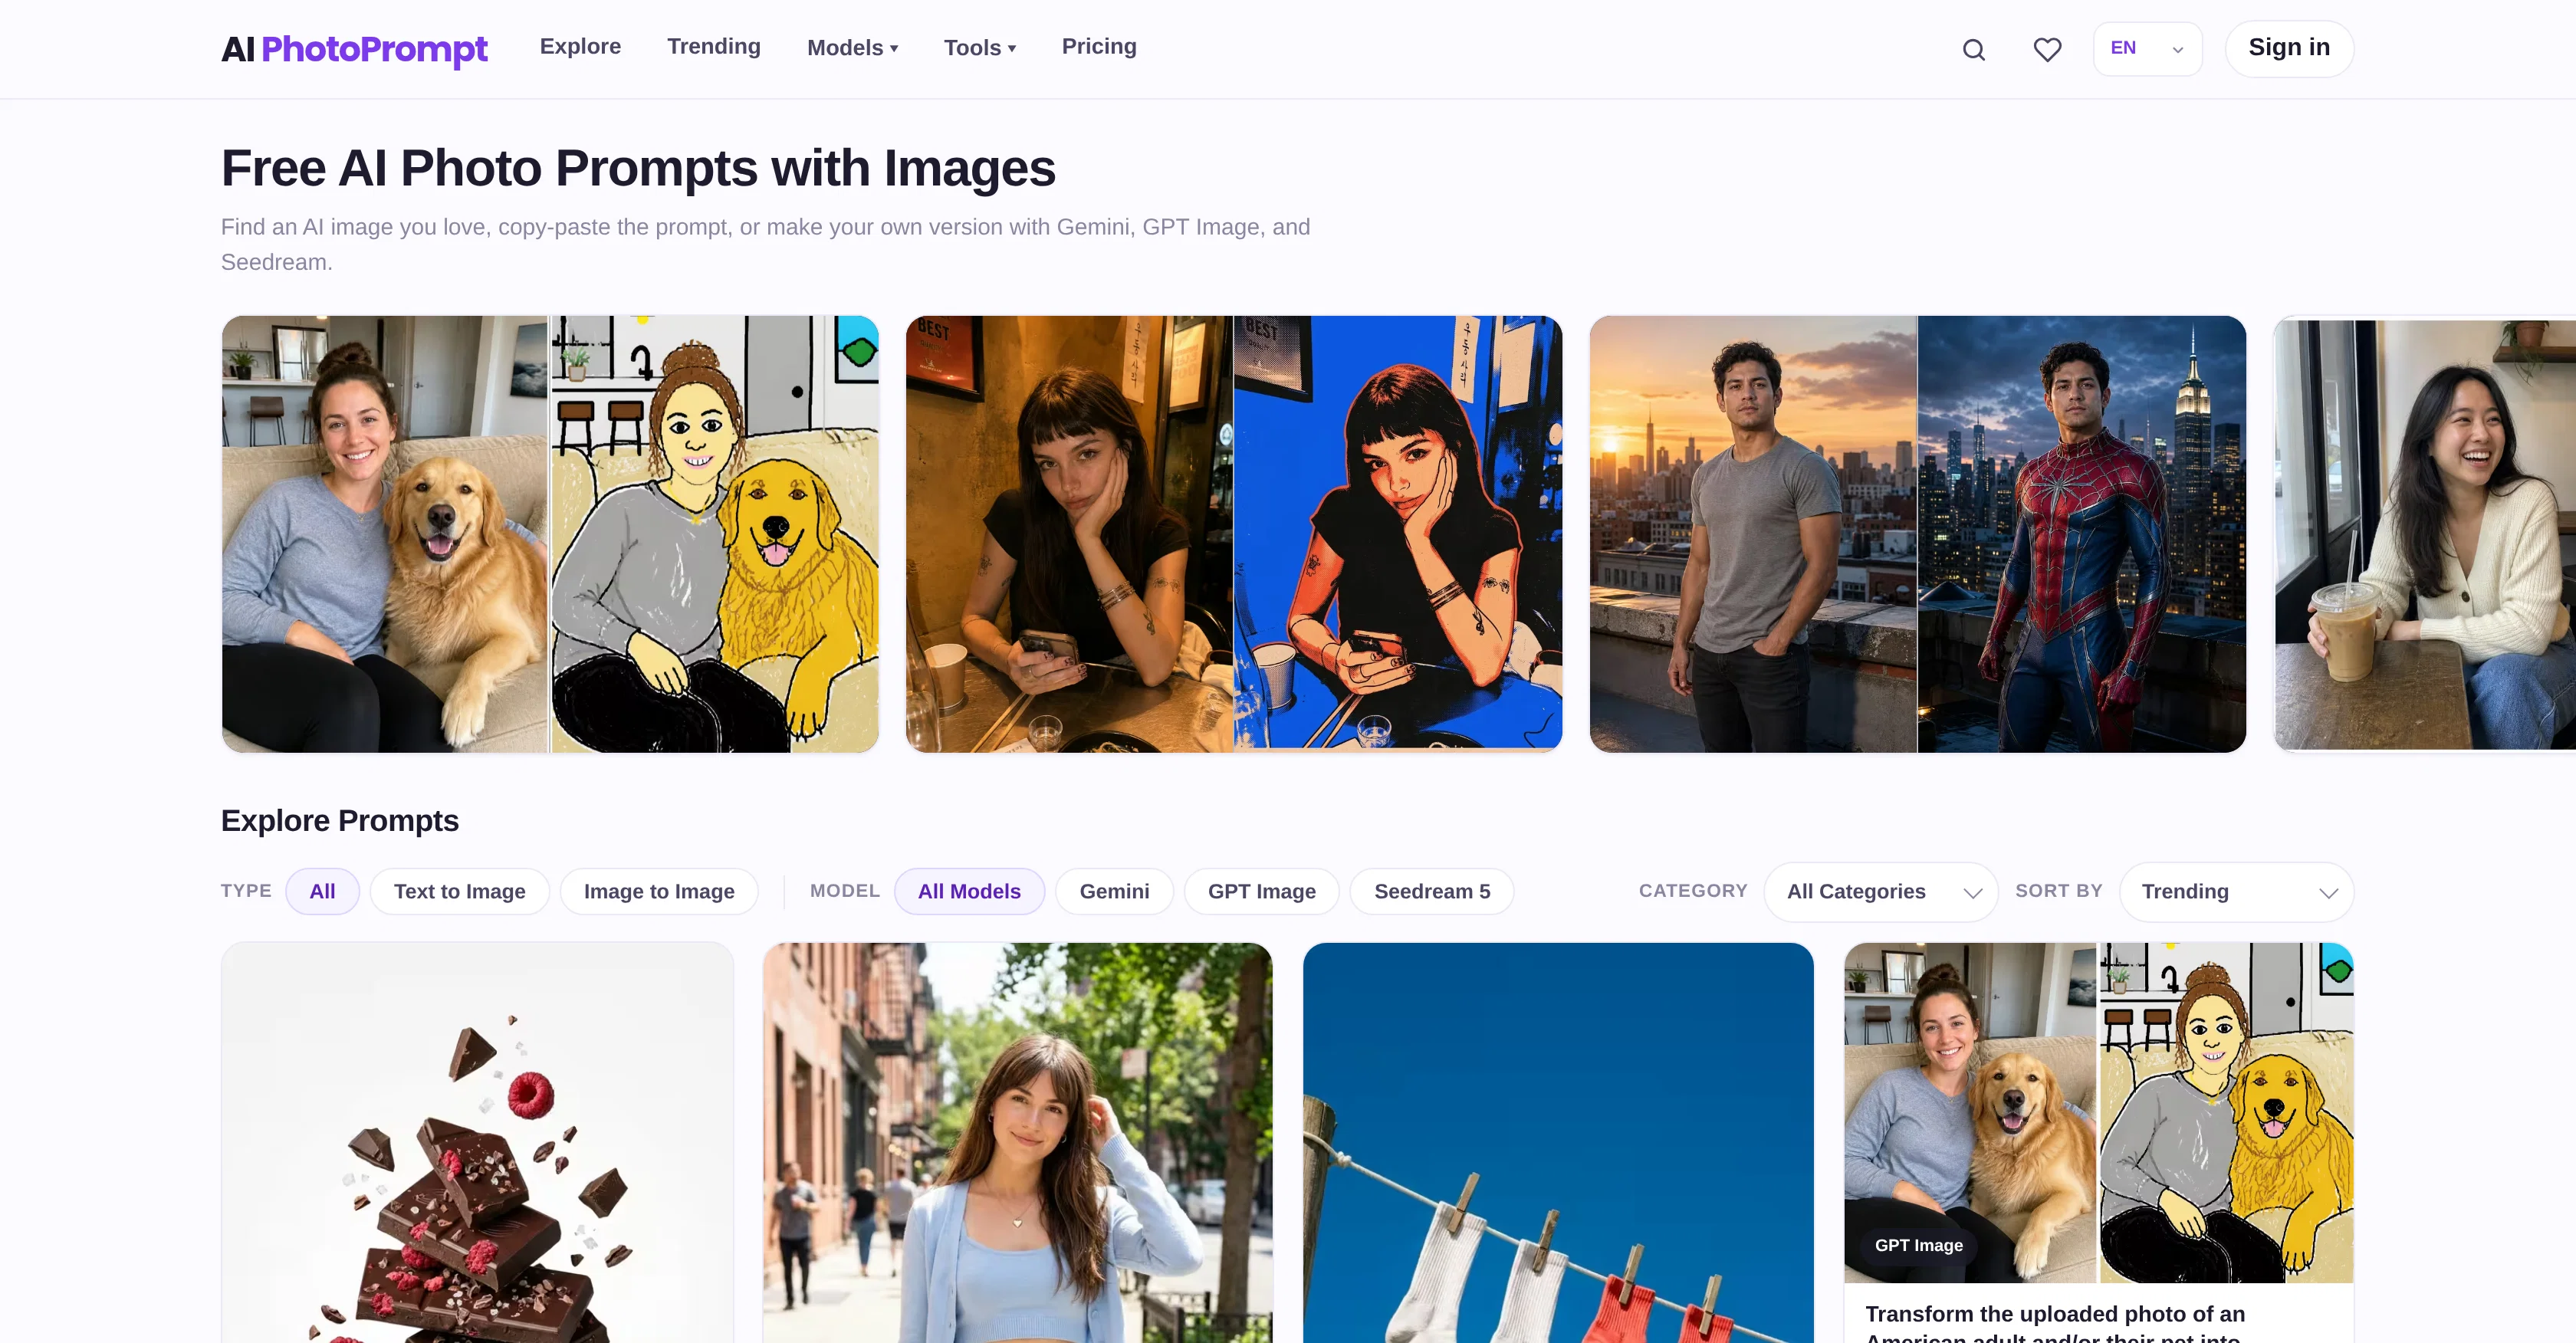Open Trending in top navigation
The width and height of the screenshot is (2576, 1343).
tap(713, 47)
